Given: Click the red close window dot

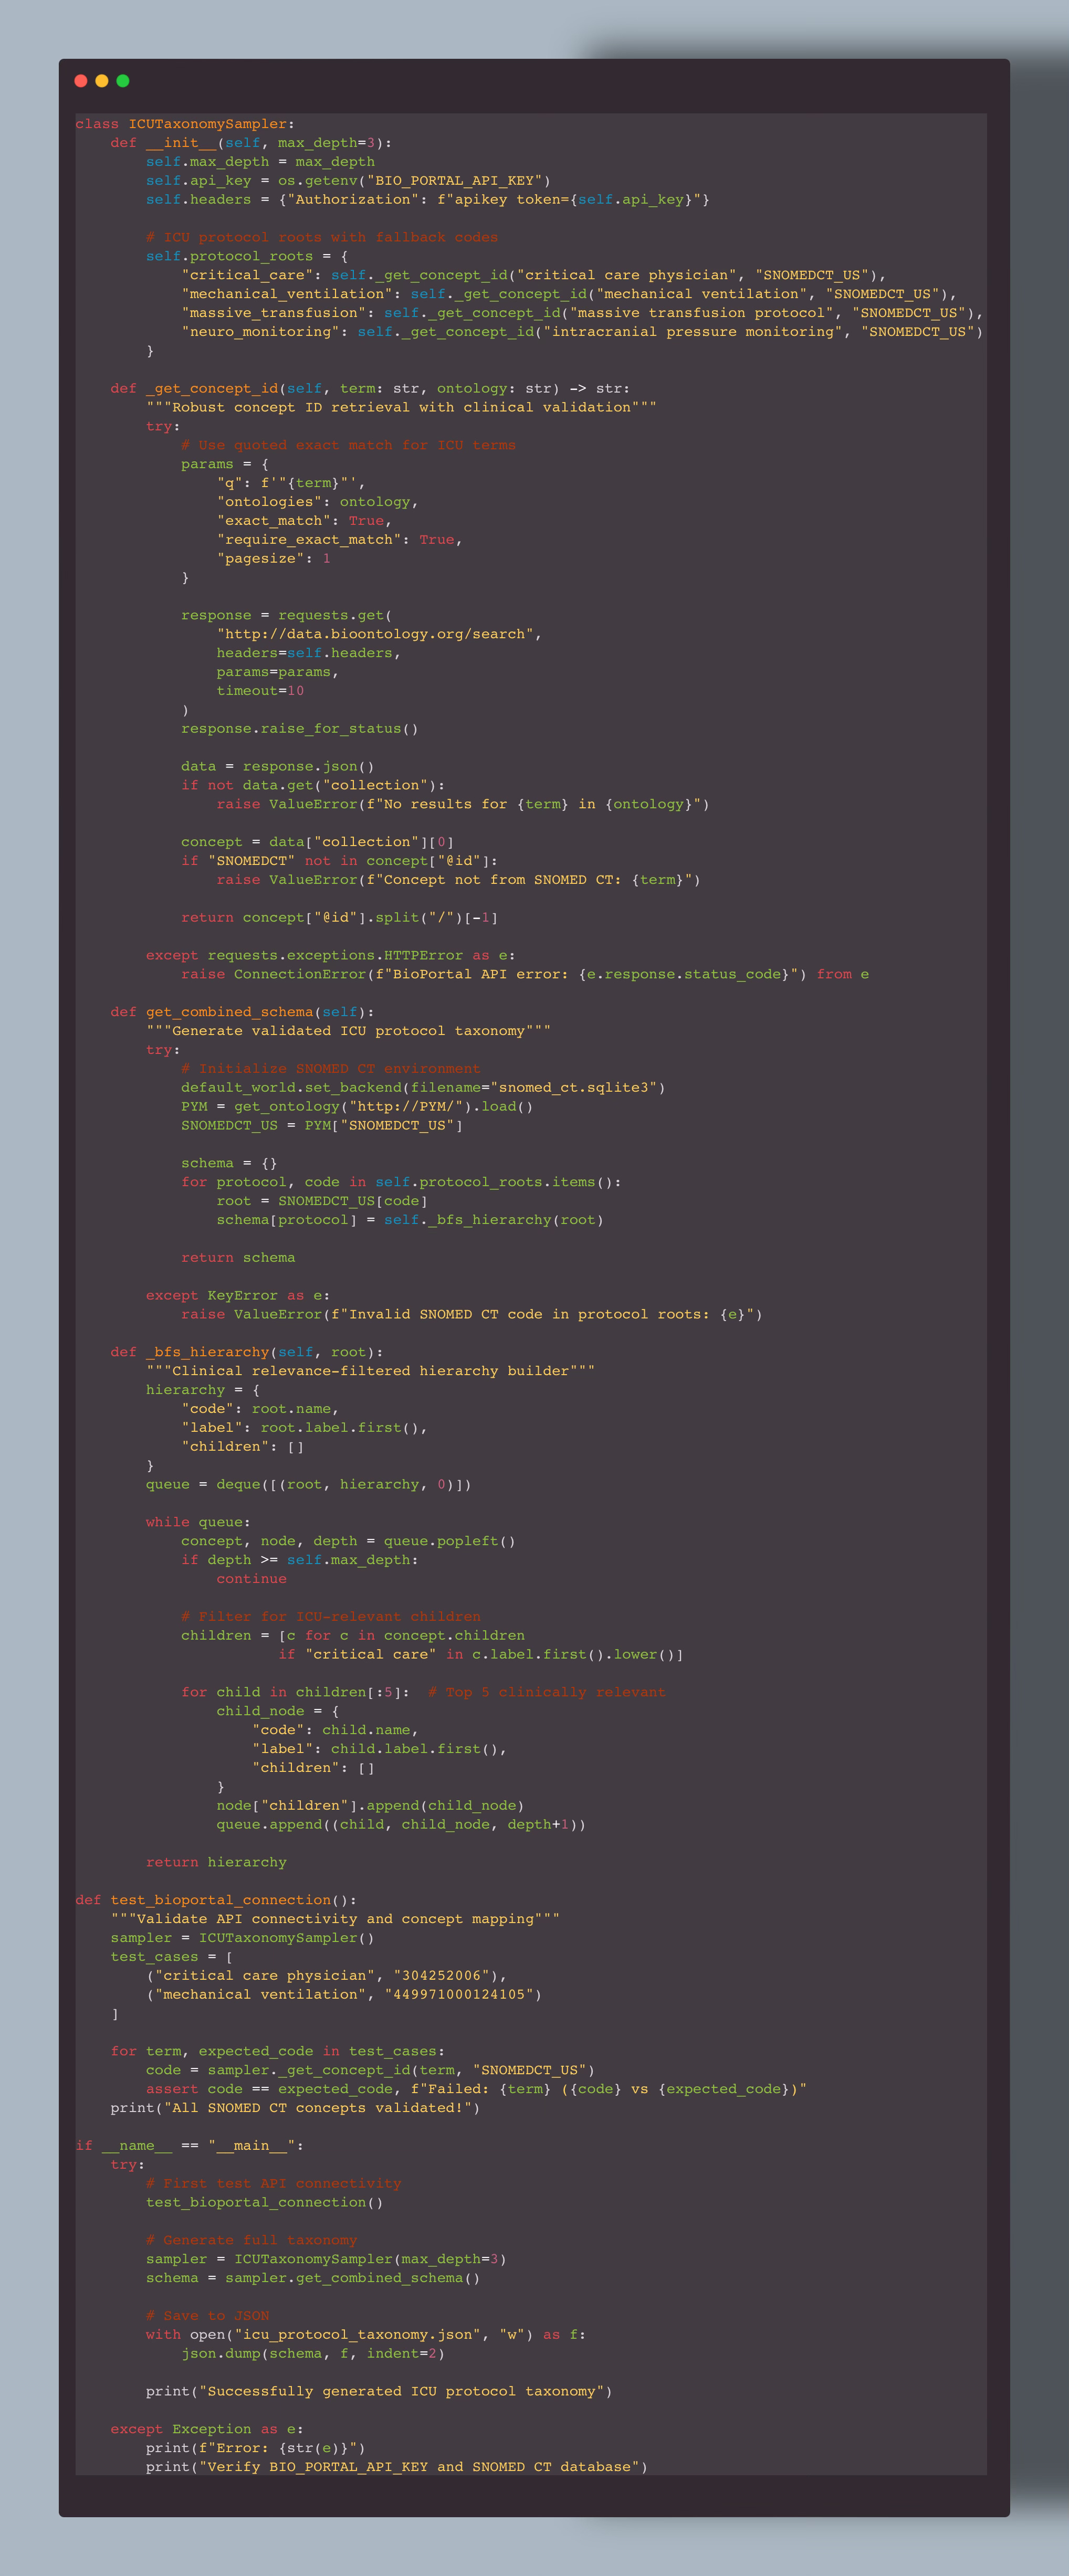Looking at the screenshot, I should (81, 81).
